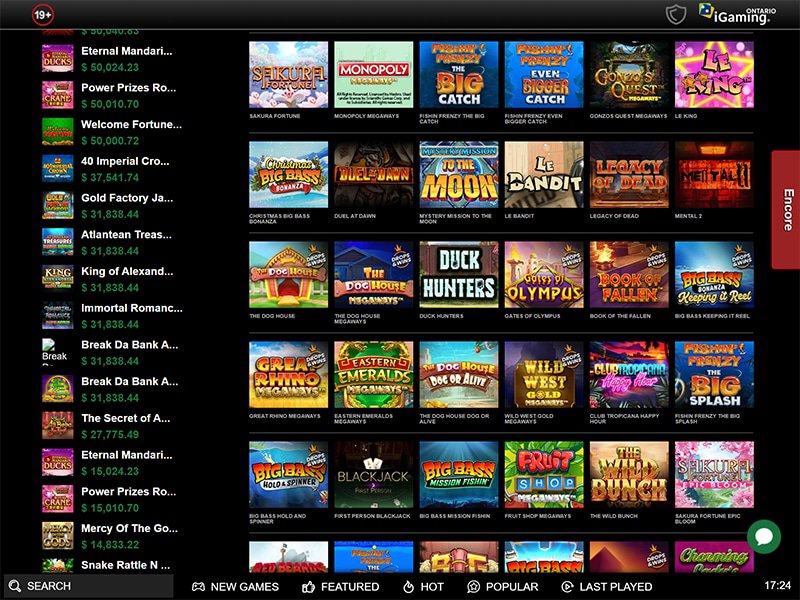Open the Last Played tab
Image resolution: width=800 pixels, height=600 pixels.
point(607,587)
